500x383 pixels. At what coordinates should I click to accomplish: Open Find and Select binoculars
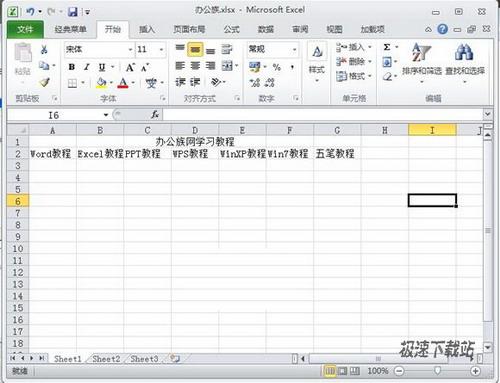point(465,62)
